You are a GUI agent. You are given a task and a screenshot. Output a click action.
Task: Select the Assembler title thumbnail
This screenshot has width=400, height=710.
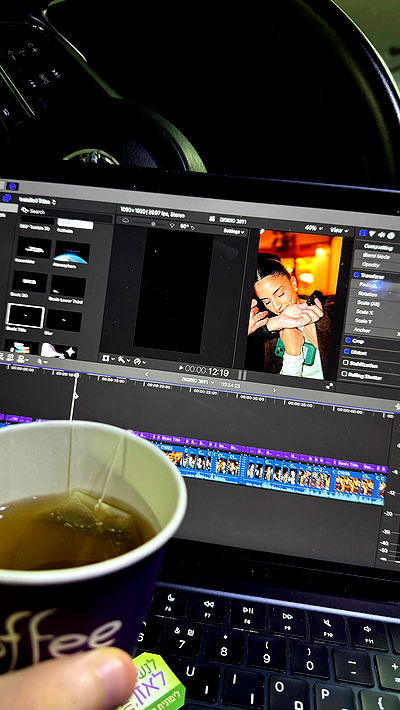[x=34, y=248]
